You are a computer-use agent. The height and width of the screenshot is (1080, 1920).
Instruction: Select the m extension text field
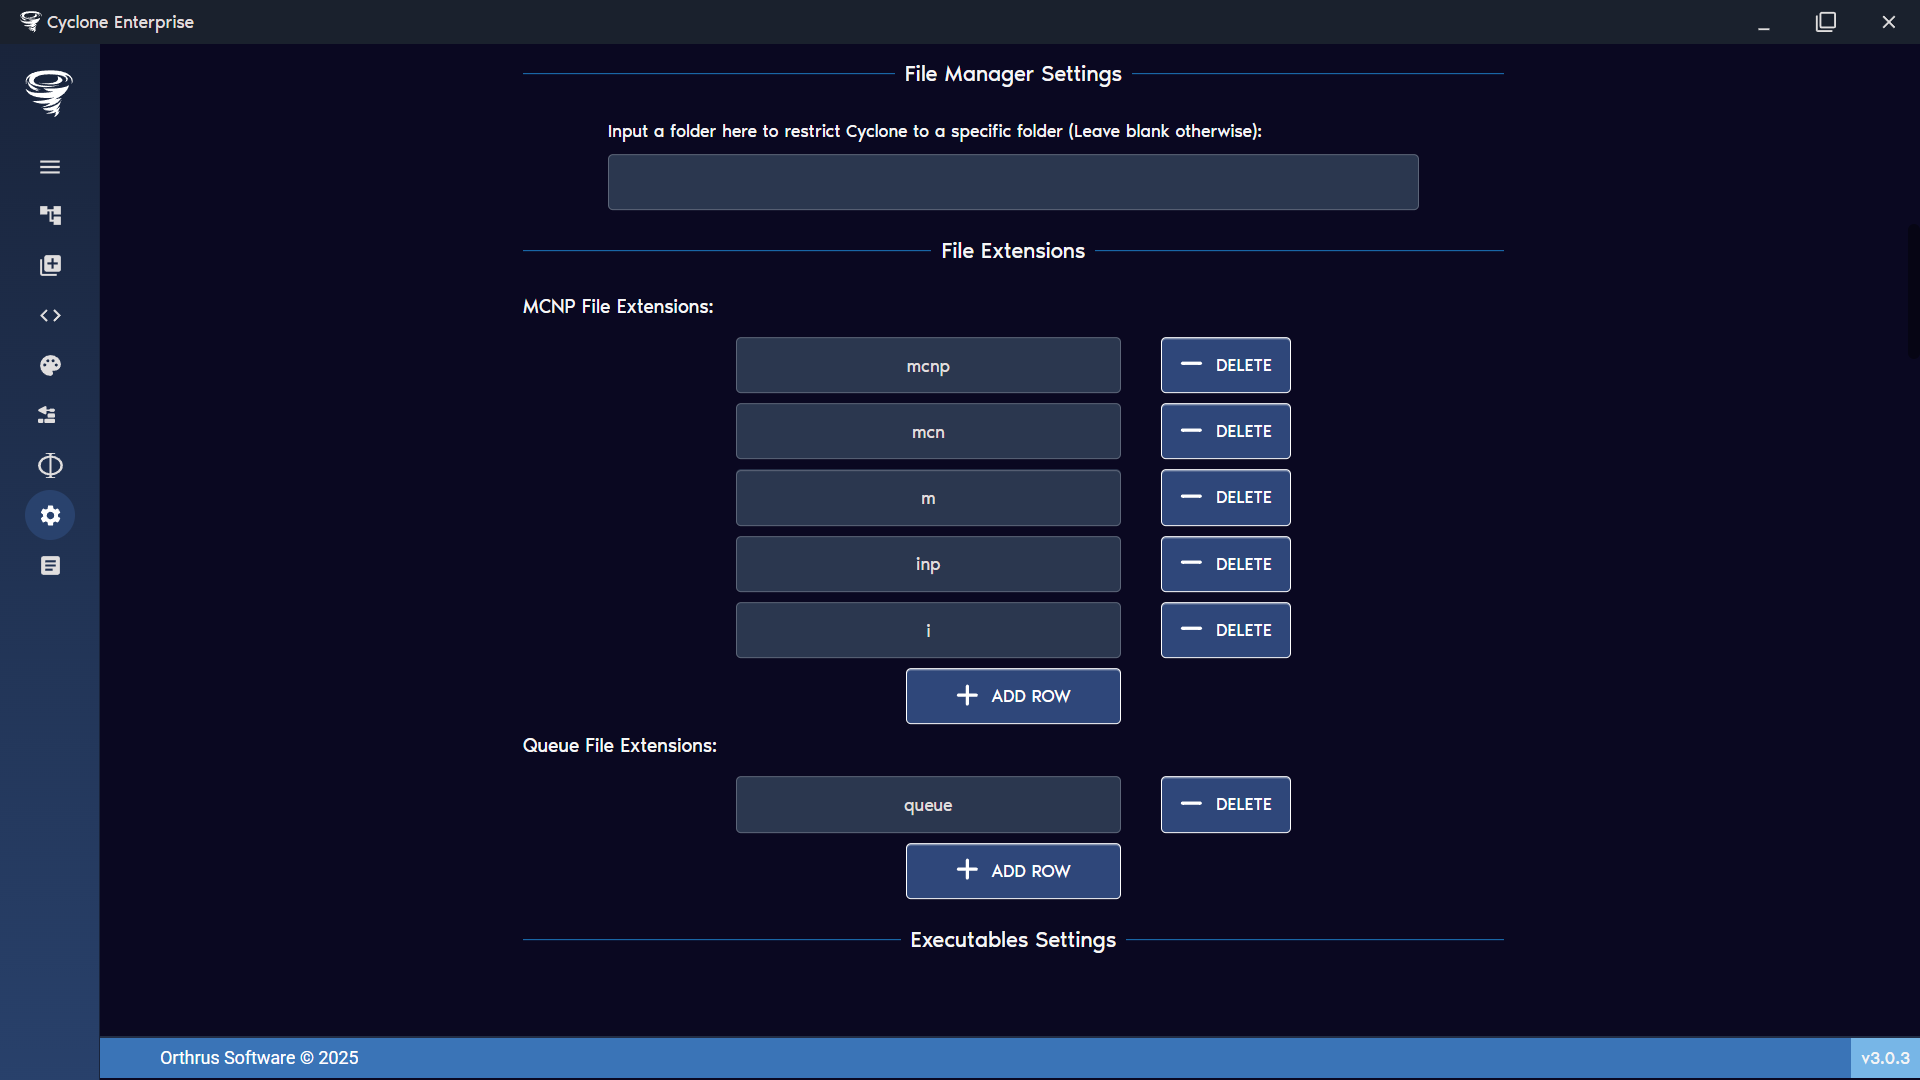928,497
